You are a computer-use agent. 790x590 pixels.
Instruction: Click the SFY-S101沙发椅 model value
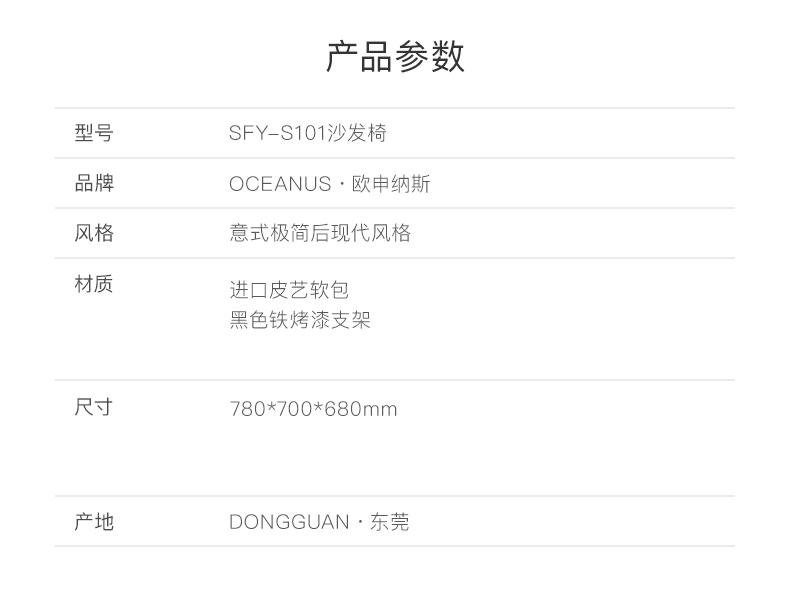click(x=307, y=134)
